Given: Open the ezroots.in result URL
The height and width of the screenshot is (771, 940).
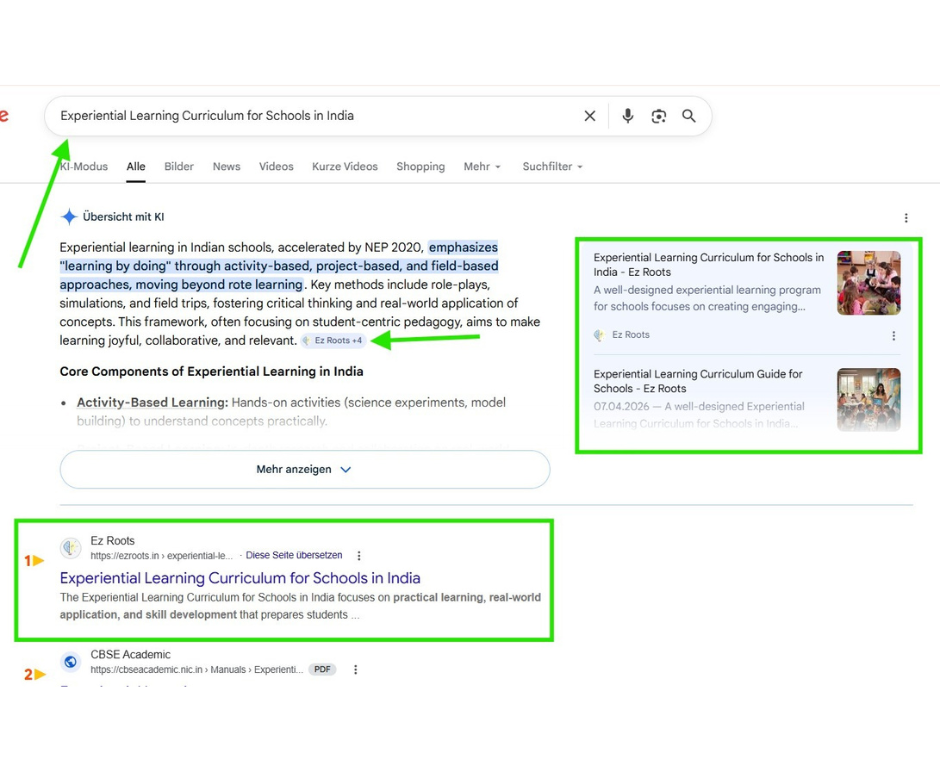Looking at the screenshot, I should 161,556.
